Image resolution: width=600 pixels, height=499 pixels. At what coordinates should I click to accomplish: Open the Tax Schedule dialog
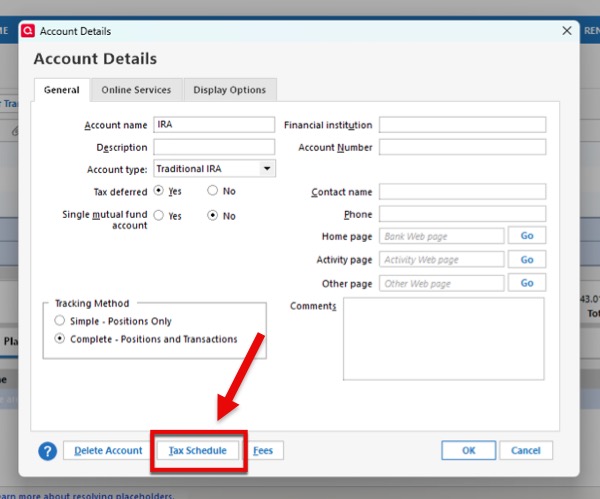(x=198, y=450)
